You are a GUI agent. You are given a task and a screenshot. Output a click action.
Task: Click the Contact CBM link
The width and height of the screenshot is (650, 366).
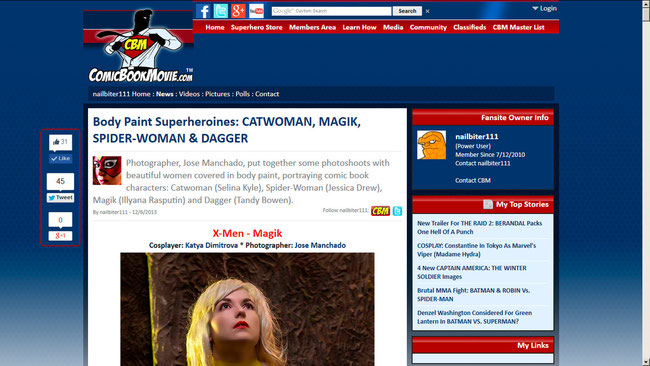pos(473,180)
